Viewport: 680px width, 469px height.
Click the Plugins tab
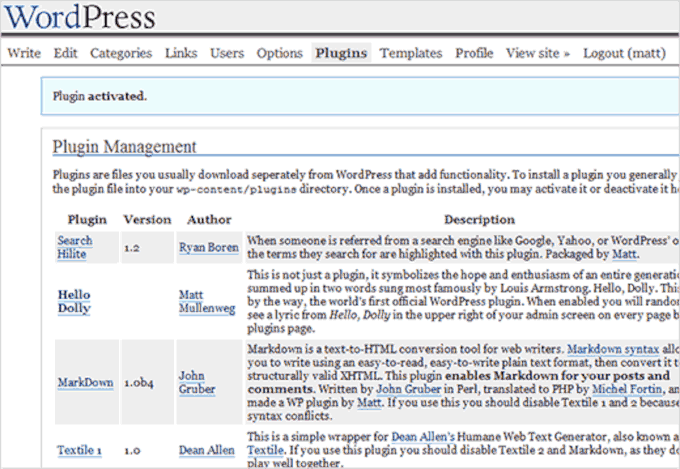pos(341,53)
